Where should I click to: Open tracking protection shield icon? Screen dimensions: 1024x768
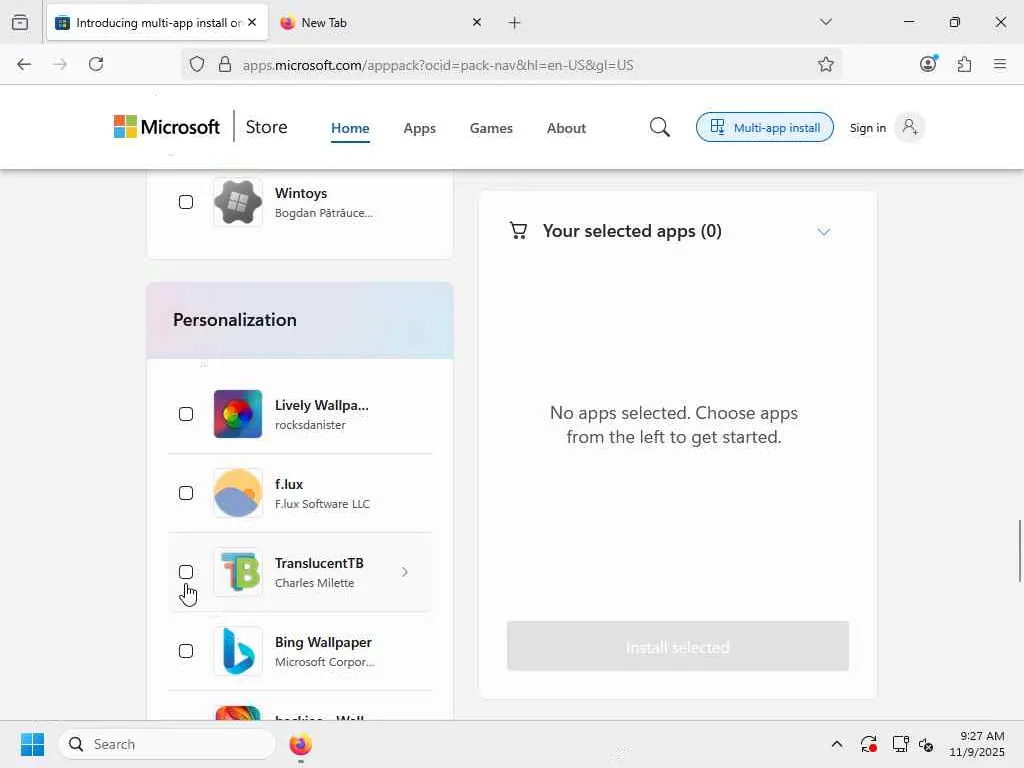pos(197,64)
